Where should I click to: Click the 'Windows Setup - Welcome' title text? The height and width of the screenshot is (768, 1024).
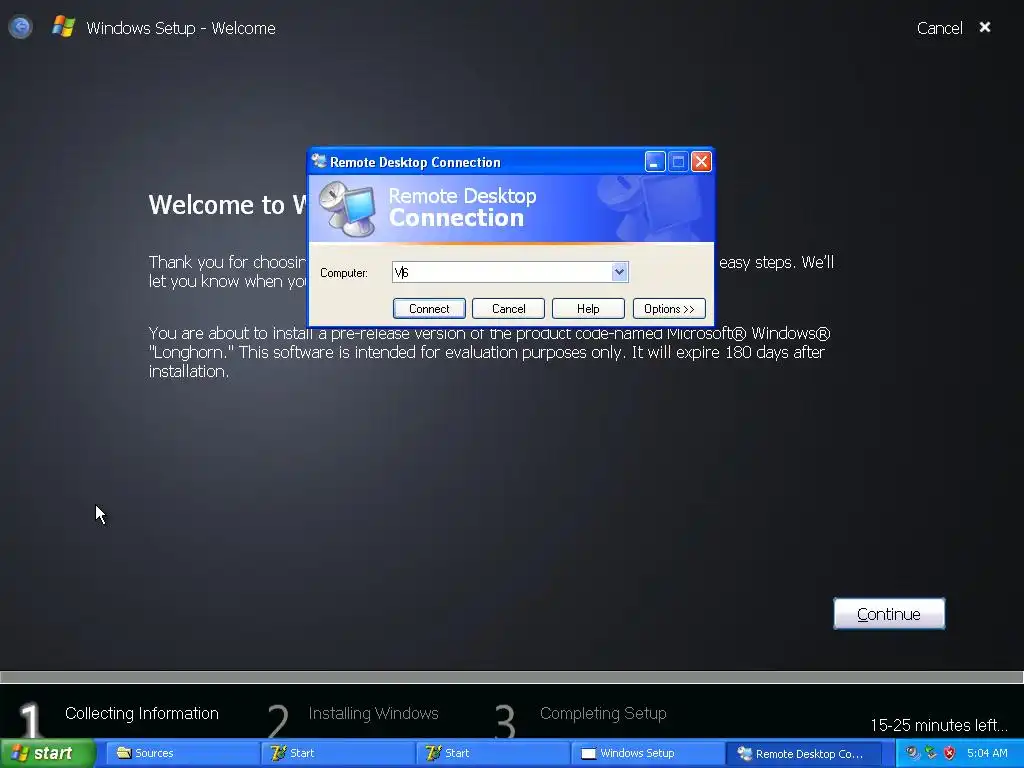(x=181, y=28)
